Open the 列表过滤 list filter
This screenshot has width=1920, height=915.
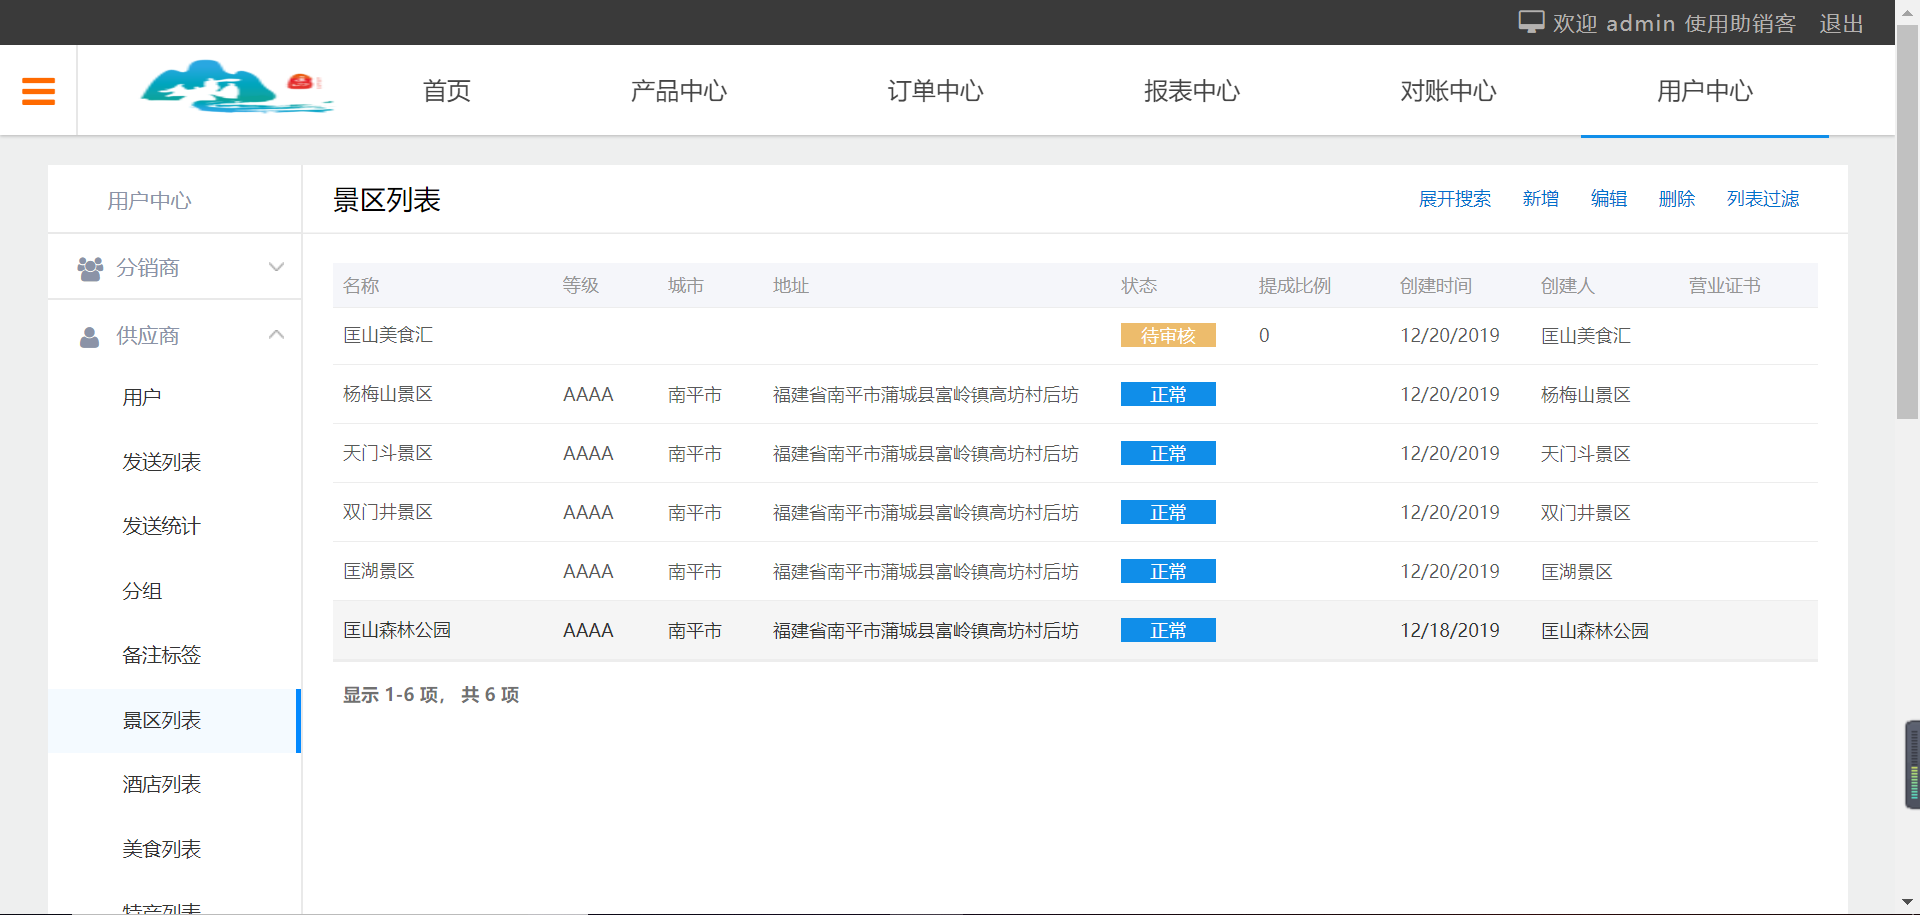coord(1762,199)
